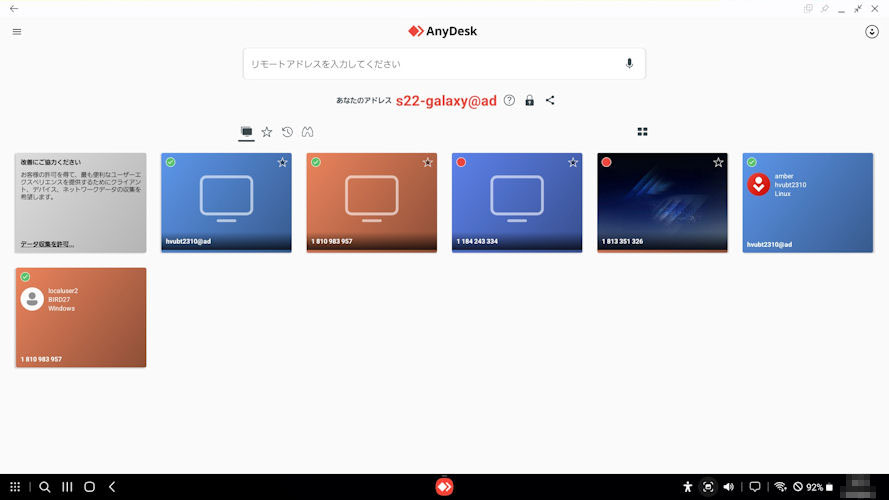Screen dimensions: 889x500
Task: Open the lock security settings icon
Action: [529, 100]
